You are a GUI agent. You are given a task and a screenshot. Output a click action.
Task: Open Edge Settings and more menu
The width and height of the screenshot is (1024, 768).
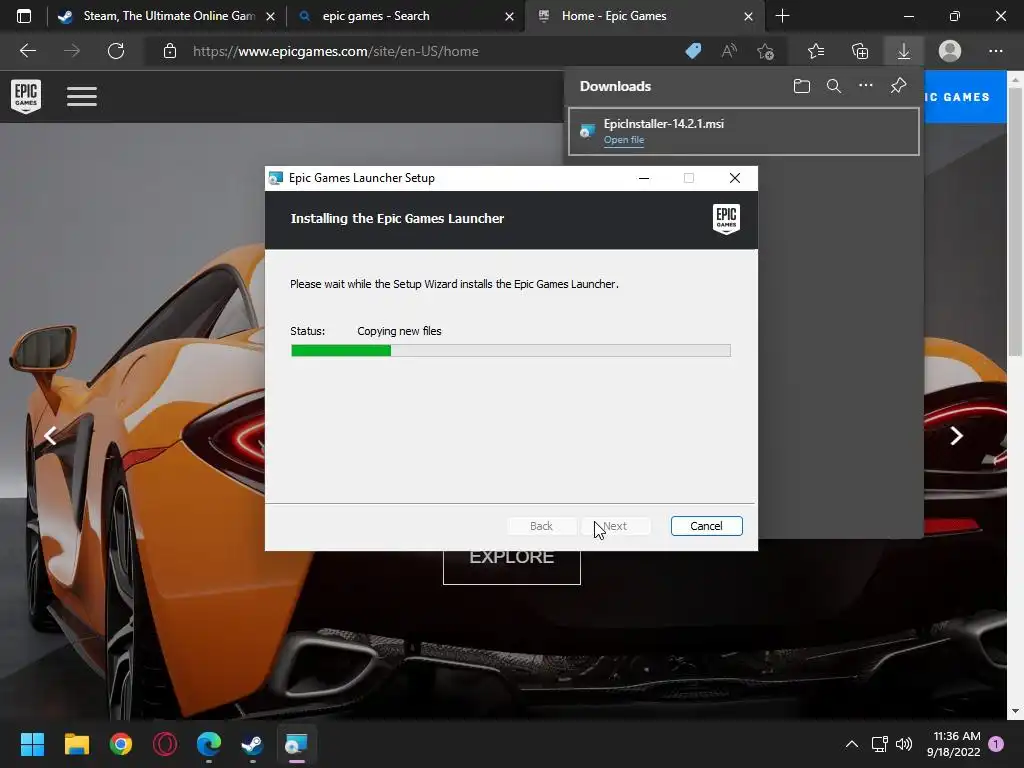pos(995,51)
